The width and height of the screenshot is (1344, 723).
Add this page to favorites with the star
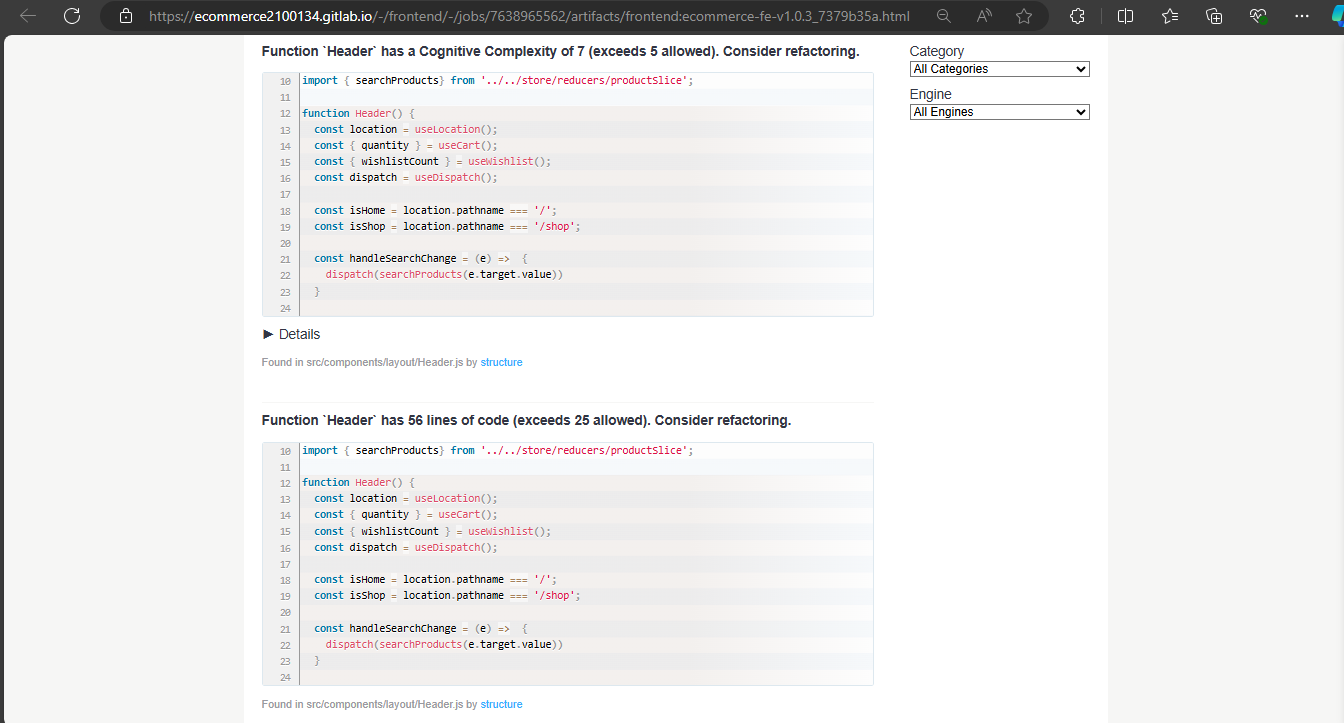click(x=1024, y=16)
